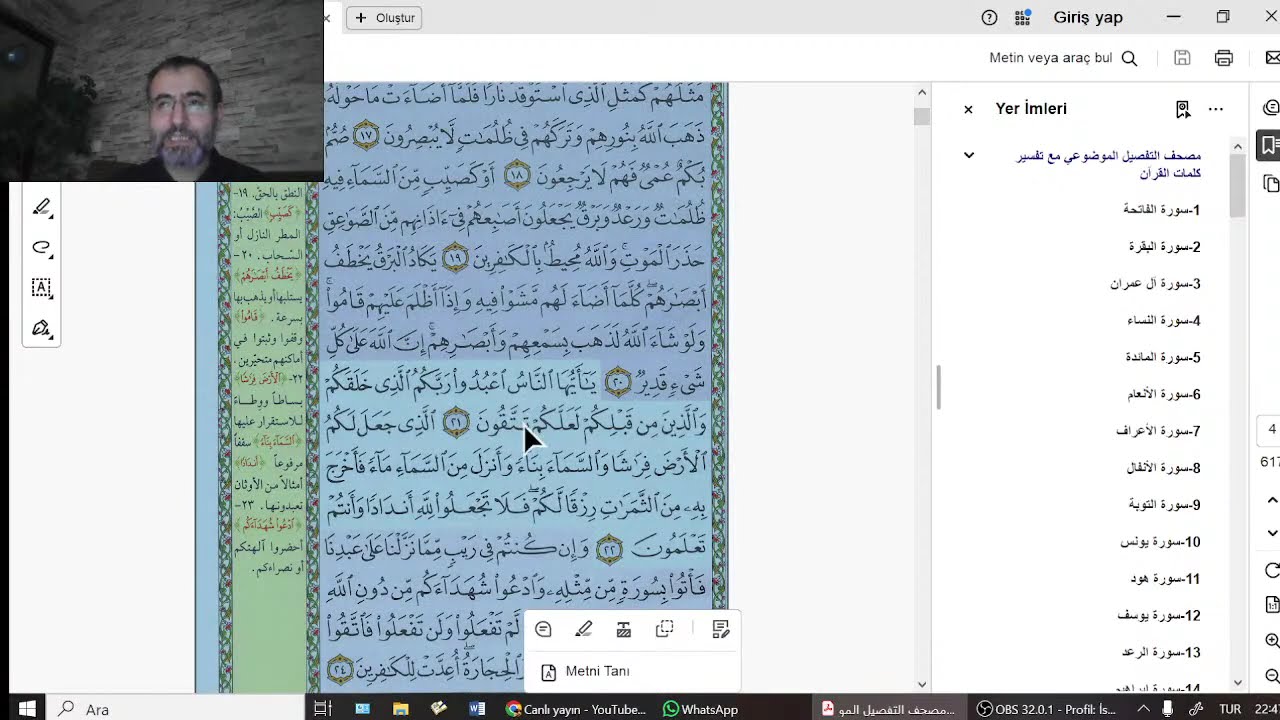Viewport: 1280px width, 720px height.
Task: Close the Yer İmleri bookmarks panel
Action: 968,109
